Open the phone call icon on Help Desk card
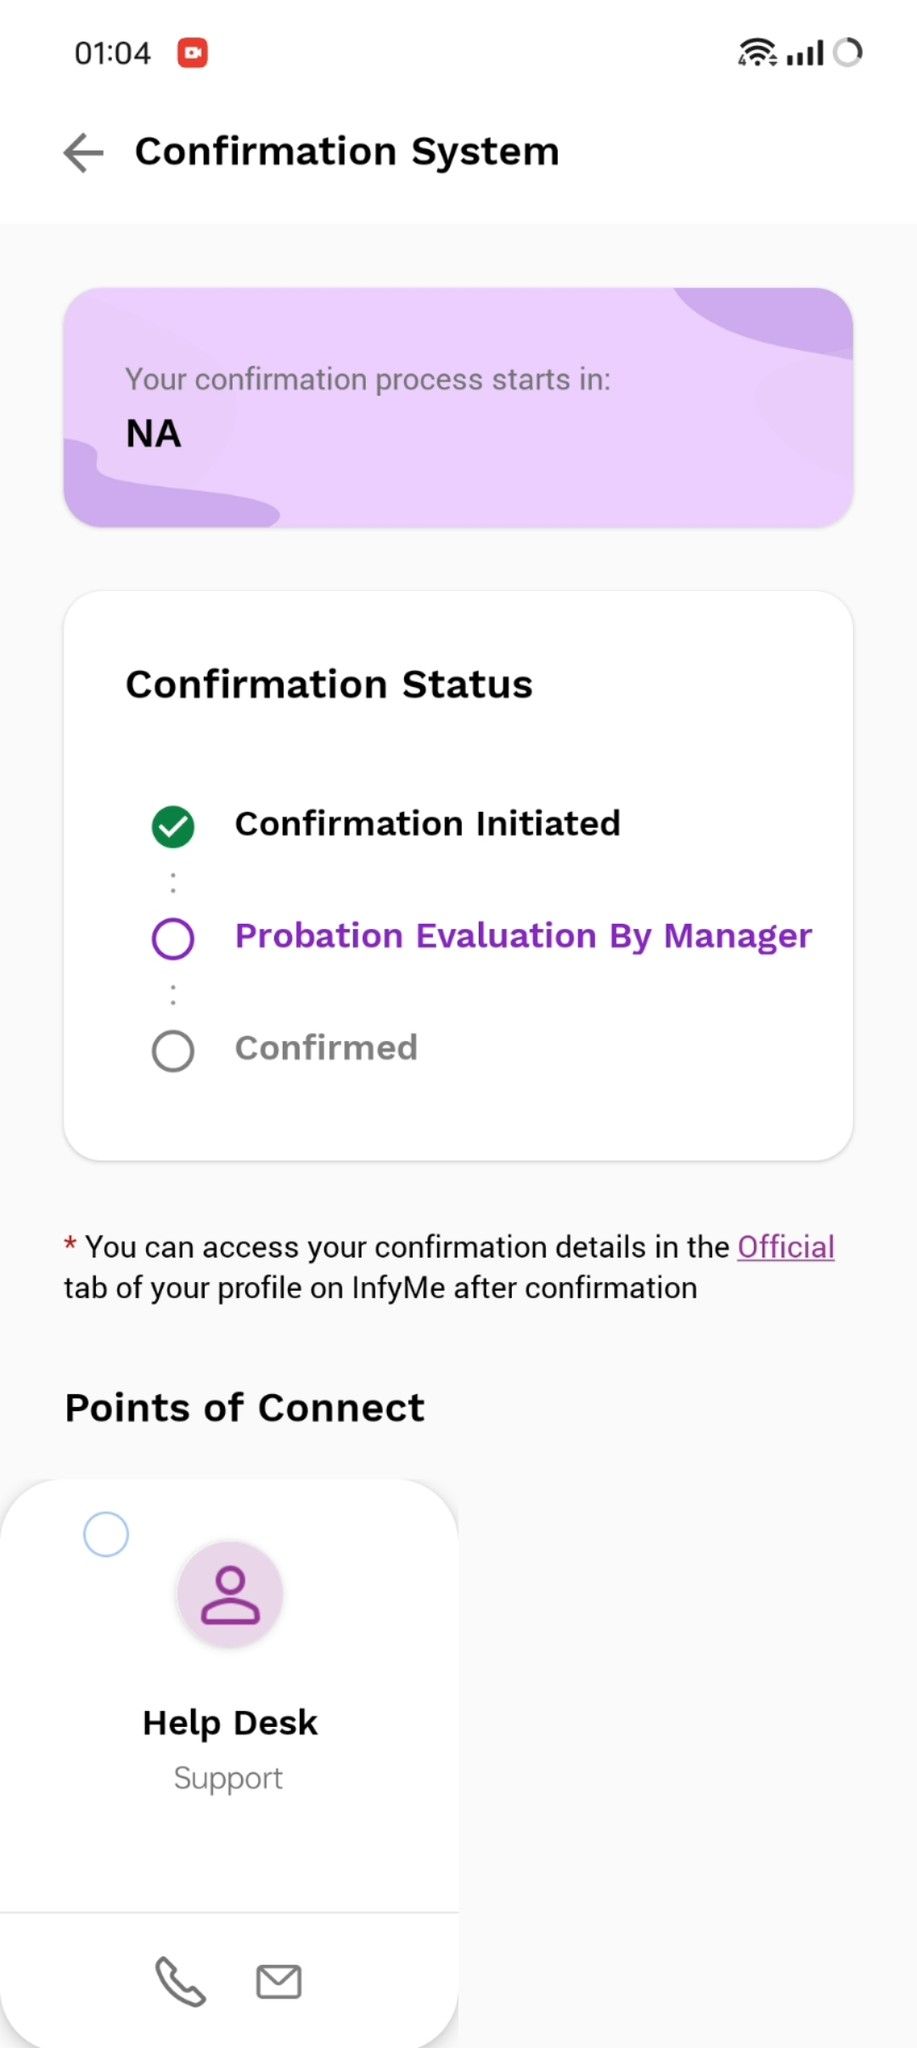917x2048 pixels. (x=179, y=1981)
